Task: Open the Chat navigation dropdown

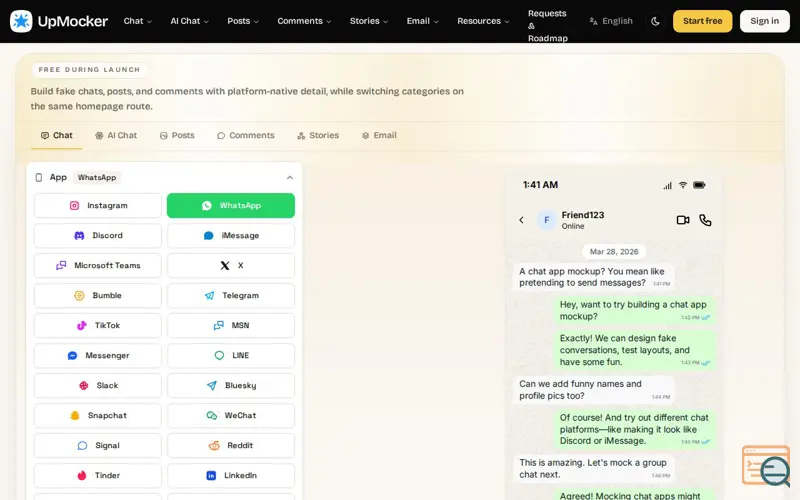Action: (x=138, y=21)
